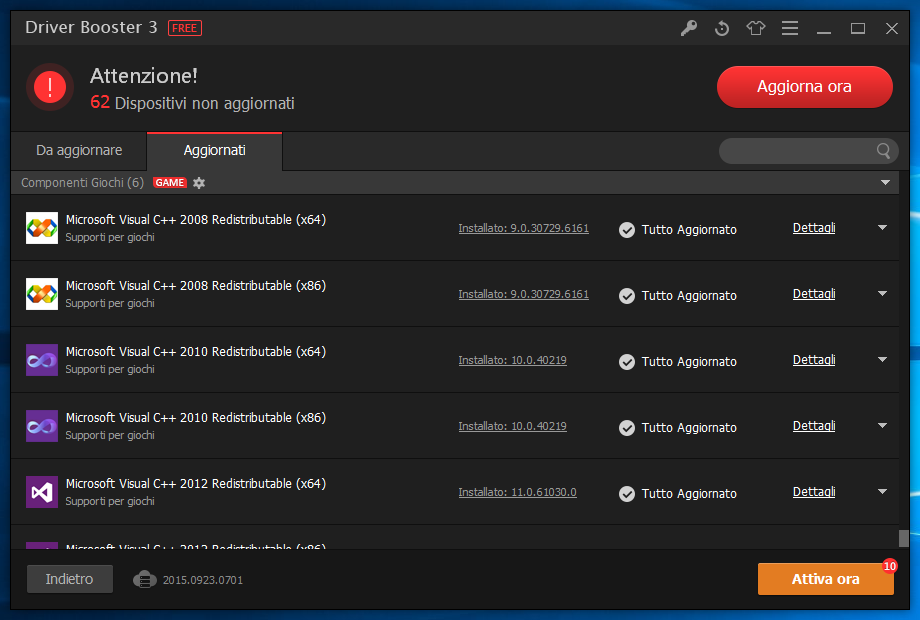
Task: Expand dropdown arrow for Visual C++ 2010 (x64)
Action: [882, 360]
